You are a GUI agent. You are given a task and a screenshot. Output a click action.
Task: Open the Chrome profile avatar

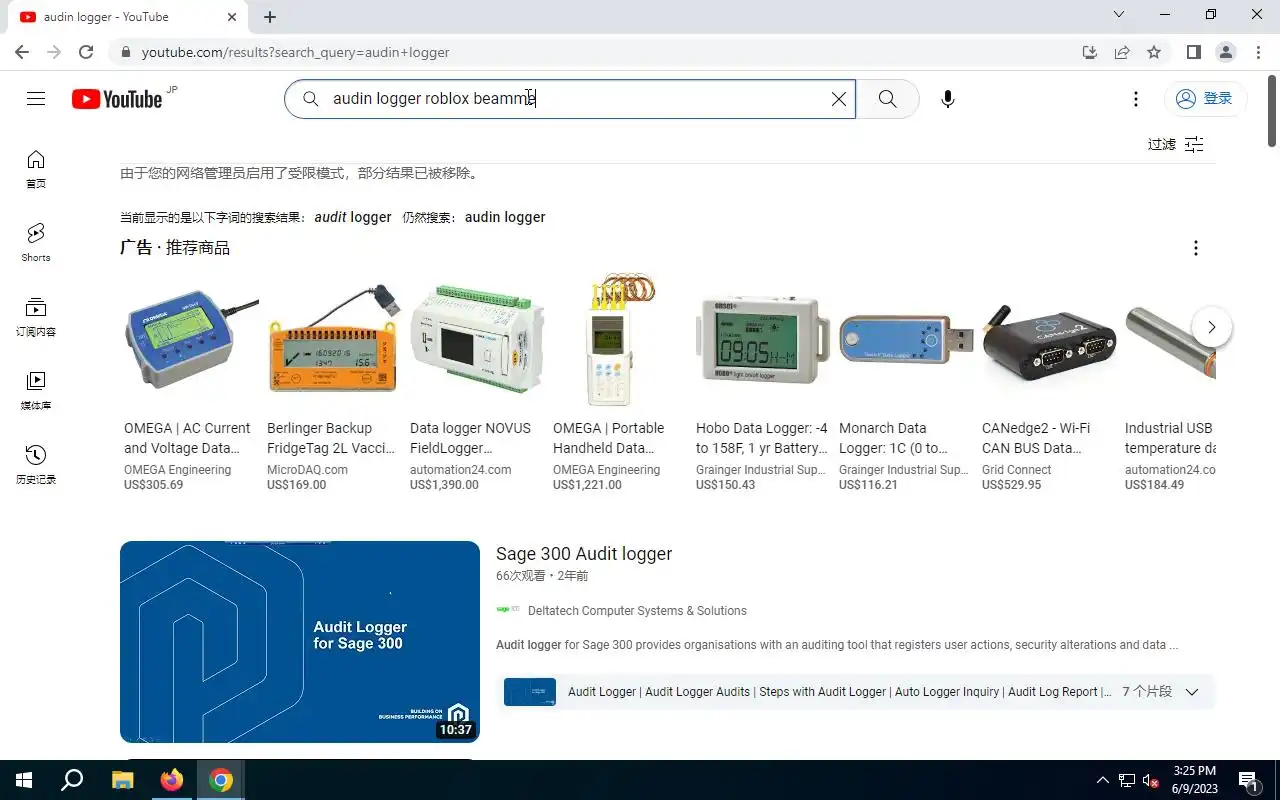[x=1226, y=52]
